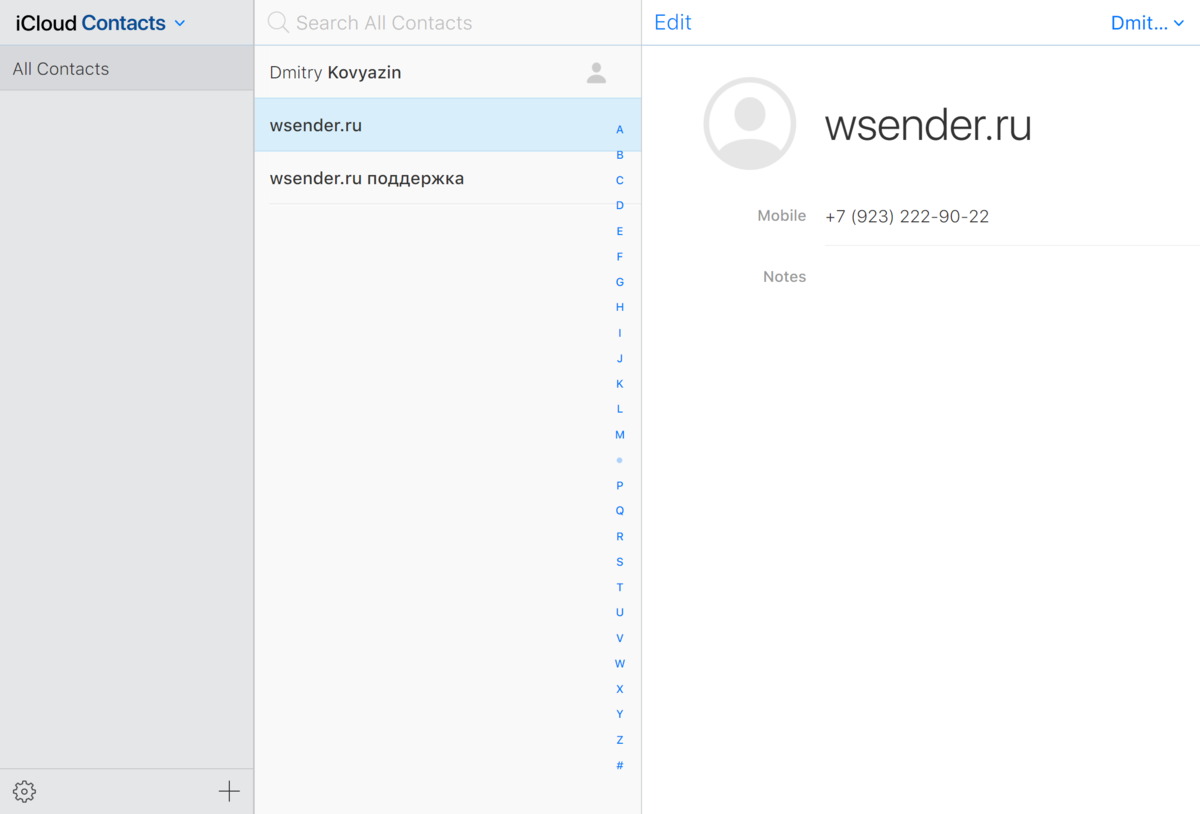Jump to letter K in index

click(620, 384)
